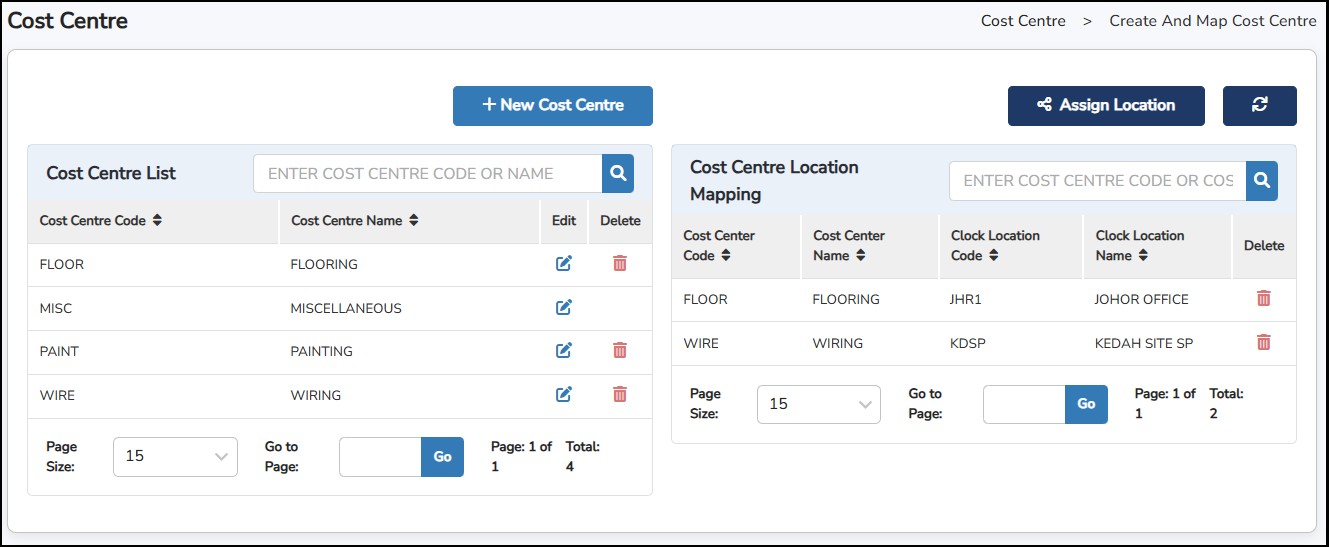Open Page Size dropdown in Location Mapping

(x=818, y=404)
